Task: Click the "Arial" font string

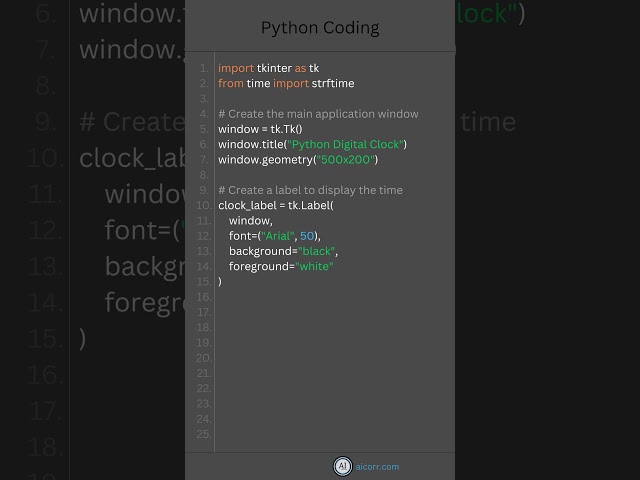Action: [278, 236]
